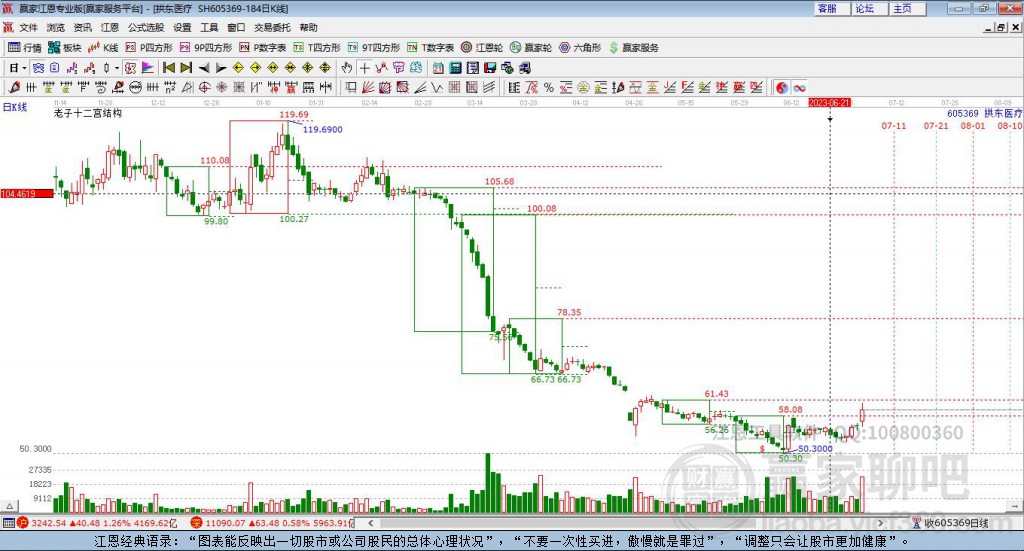Click the 客服 customer service button

point(832,8)
